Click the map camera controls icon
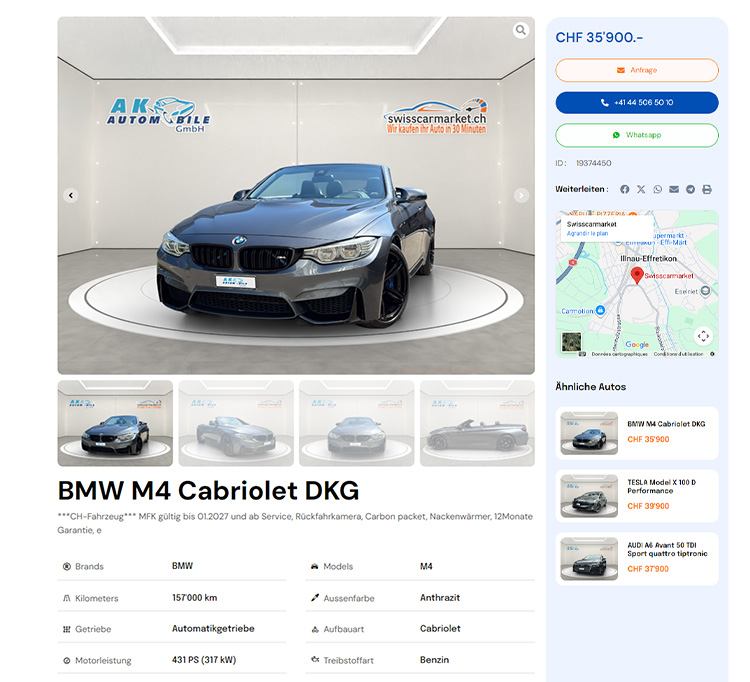 click(x=703, y=336)
